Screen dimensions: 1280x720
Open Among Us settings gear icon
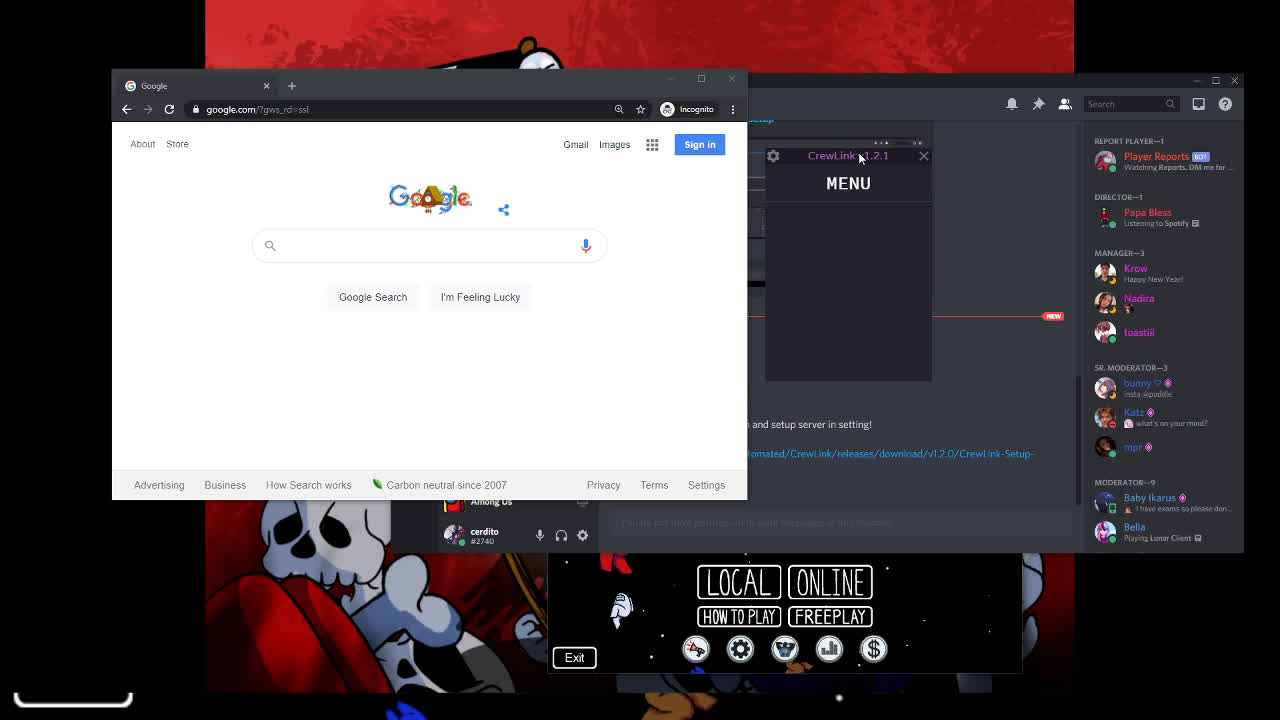[740, 649]
